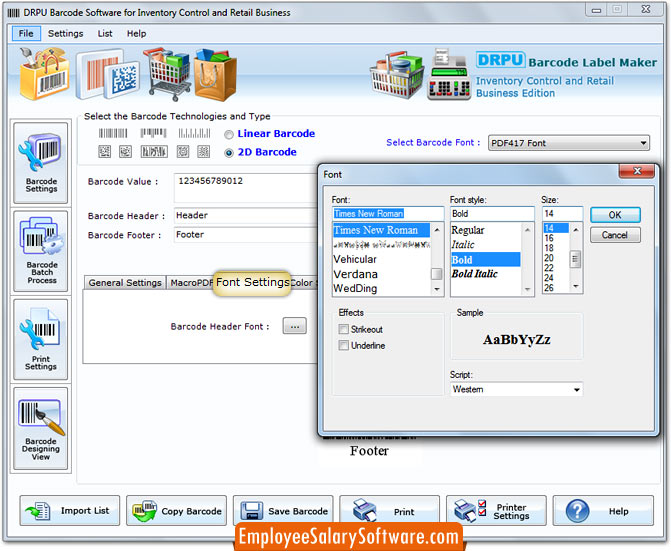The width and height of the screenshot is (671, 551).
Task: Close the Font dialog
Action: [x=636, y=171]
